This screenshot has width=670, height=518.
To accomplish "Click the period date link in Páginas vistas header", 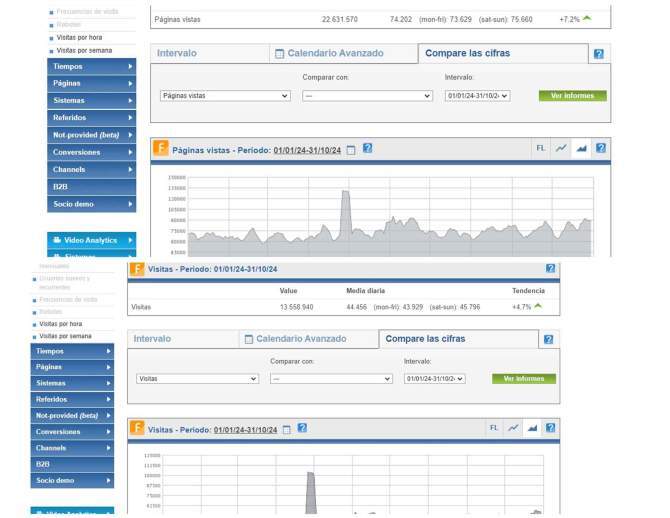I will tap(307, 150).
